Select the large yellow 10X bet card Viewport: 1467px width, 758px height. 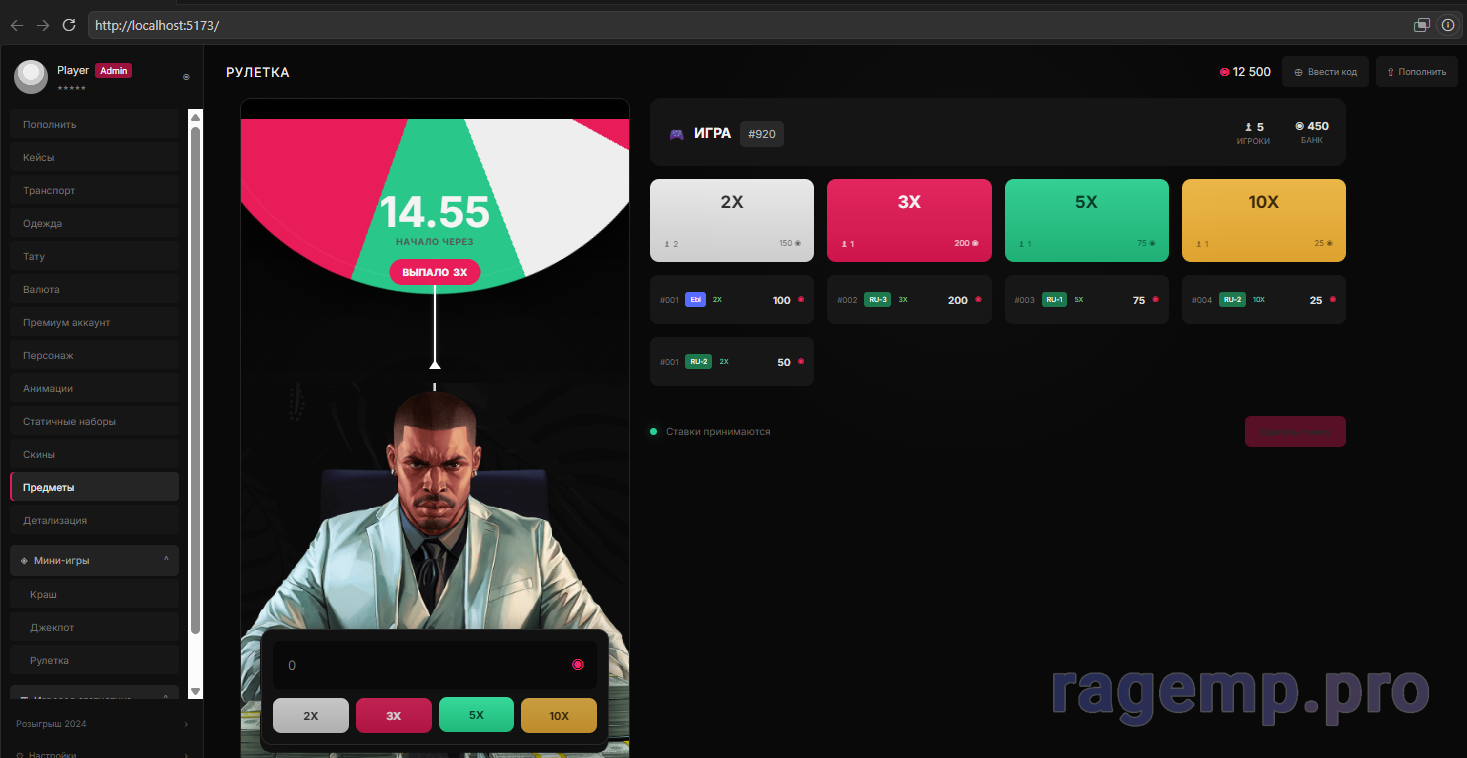(1264, 220)
